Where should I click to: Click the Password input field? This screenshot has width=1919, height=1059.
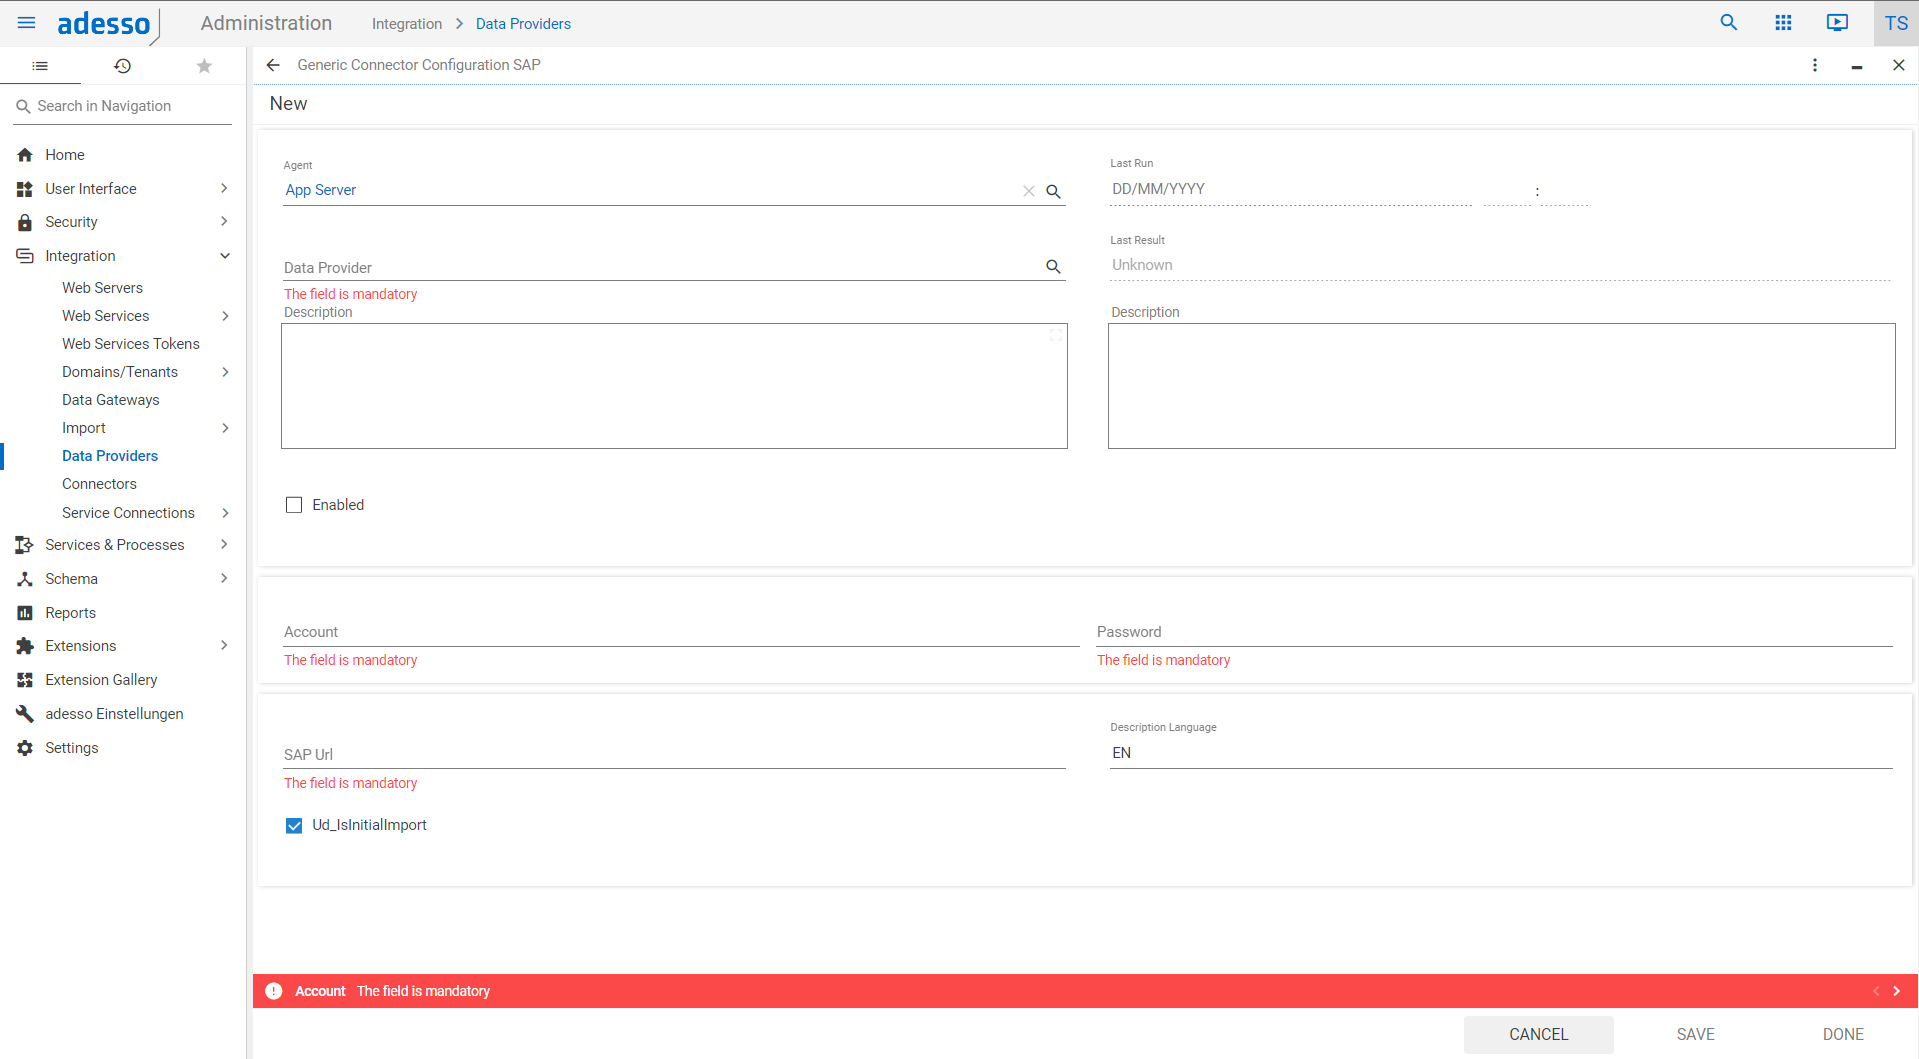coord(1494,632)
